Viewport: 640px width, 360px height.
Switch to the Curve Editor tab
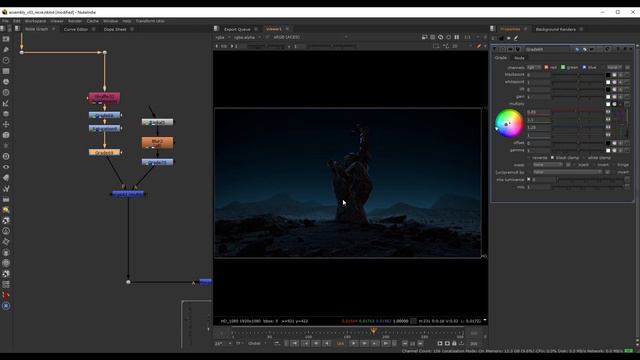(x=76, y=29)
